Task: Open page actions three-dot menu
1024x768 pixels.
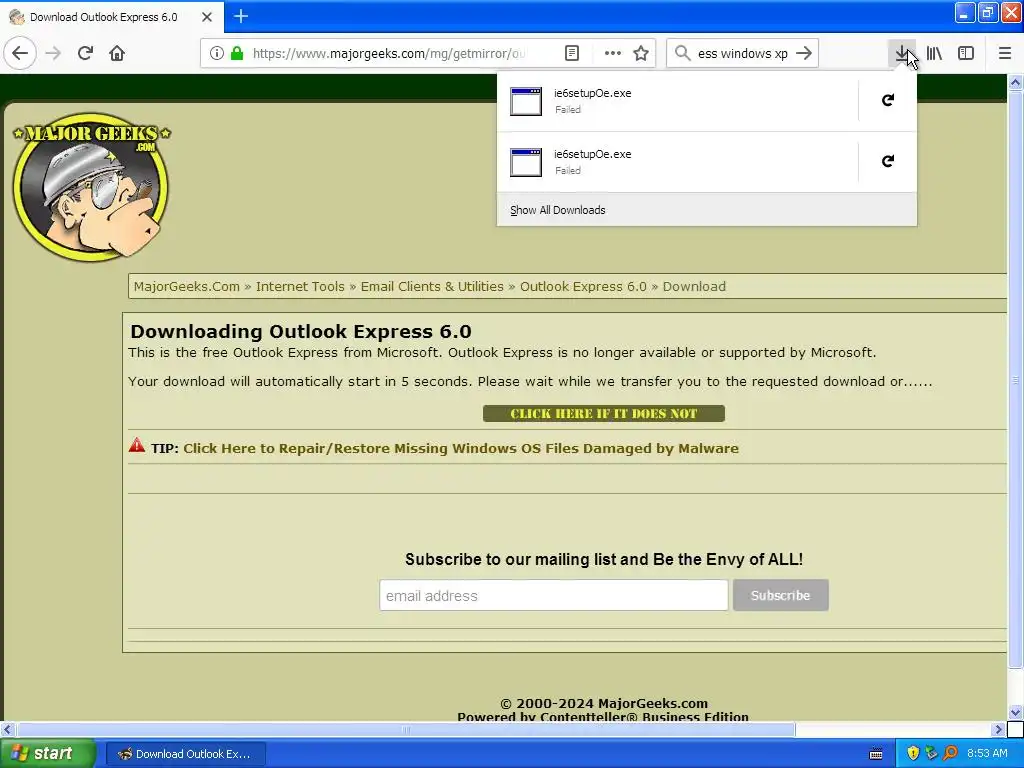Action: [613, 54]
